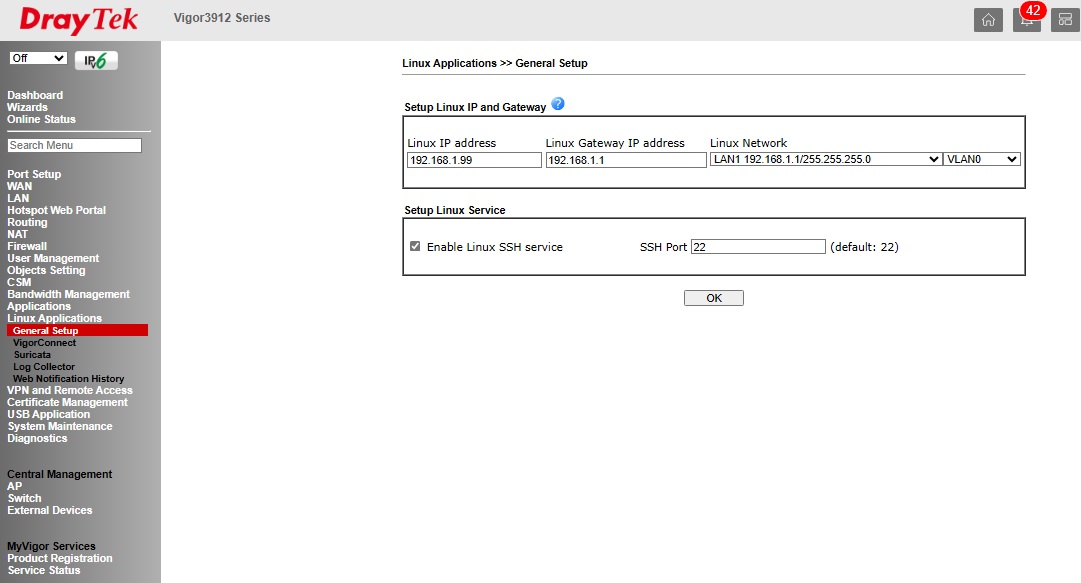The height and width of the screenshot is (583, 1081).
Task: Open the Off auto-logout dropdown
Action: 38,59
